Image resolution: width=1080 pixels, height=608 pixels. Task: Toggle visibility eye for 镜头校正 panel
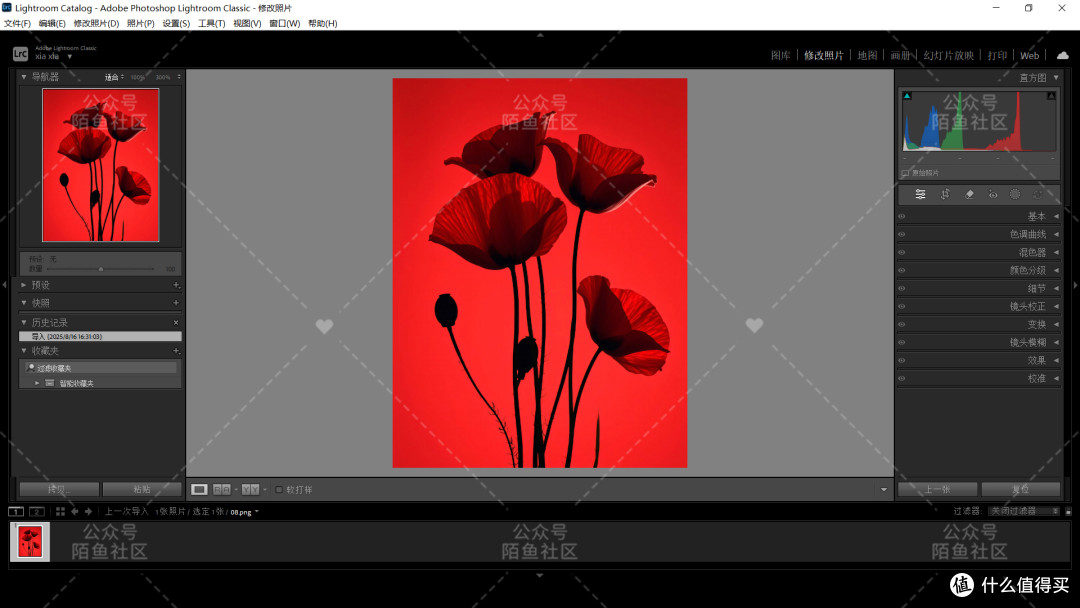click(902, 306)
